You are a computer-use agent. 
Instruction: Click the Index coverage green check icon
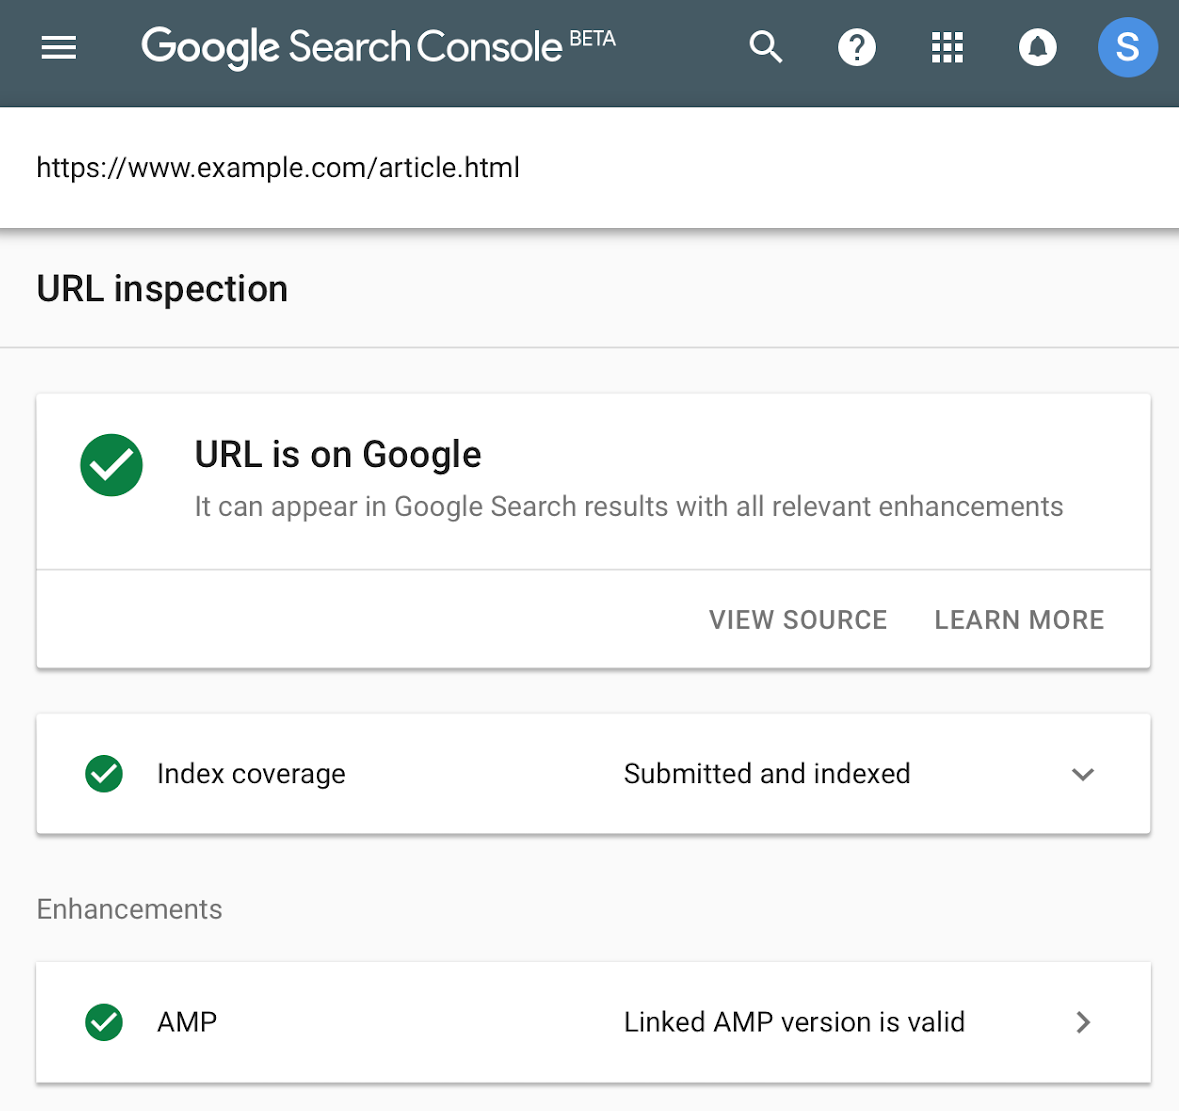point(104,773)
